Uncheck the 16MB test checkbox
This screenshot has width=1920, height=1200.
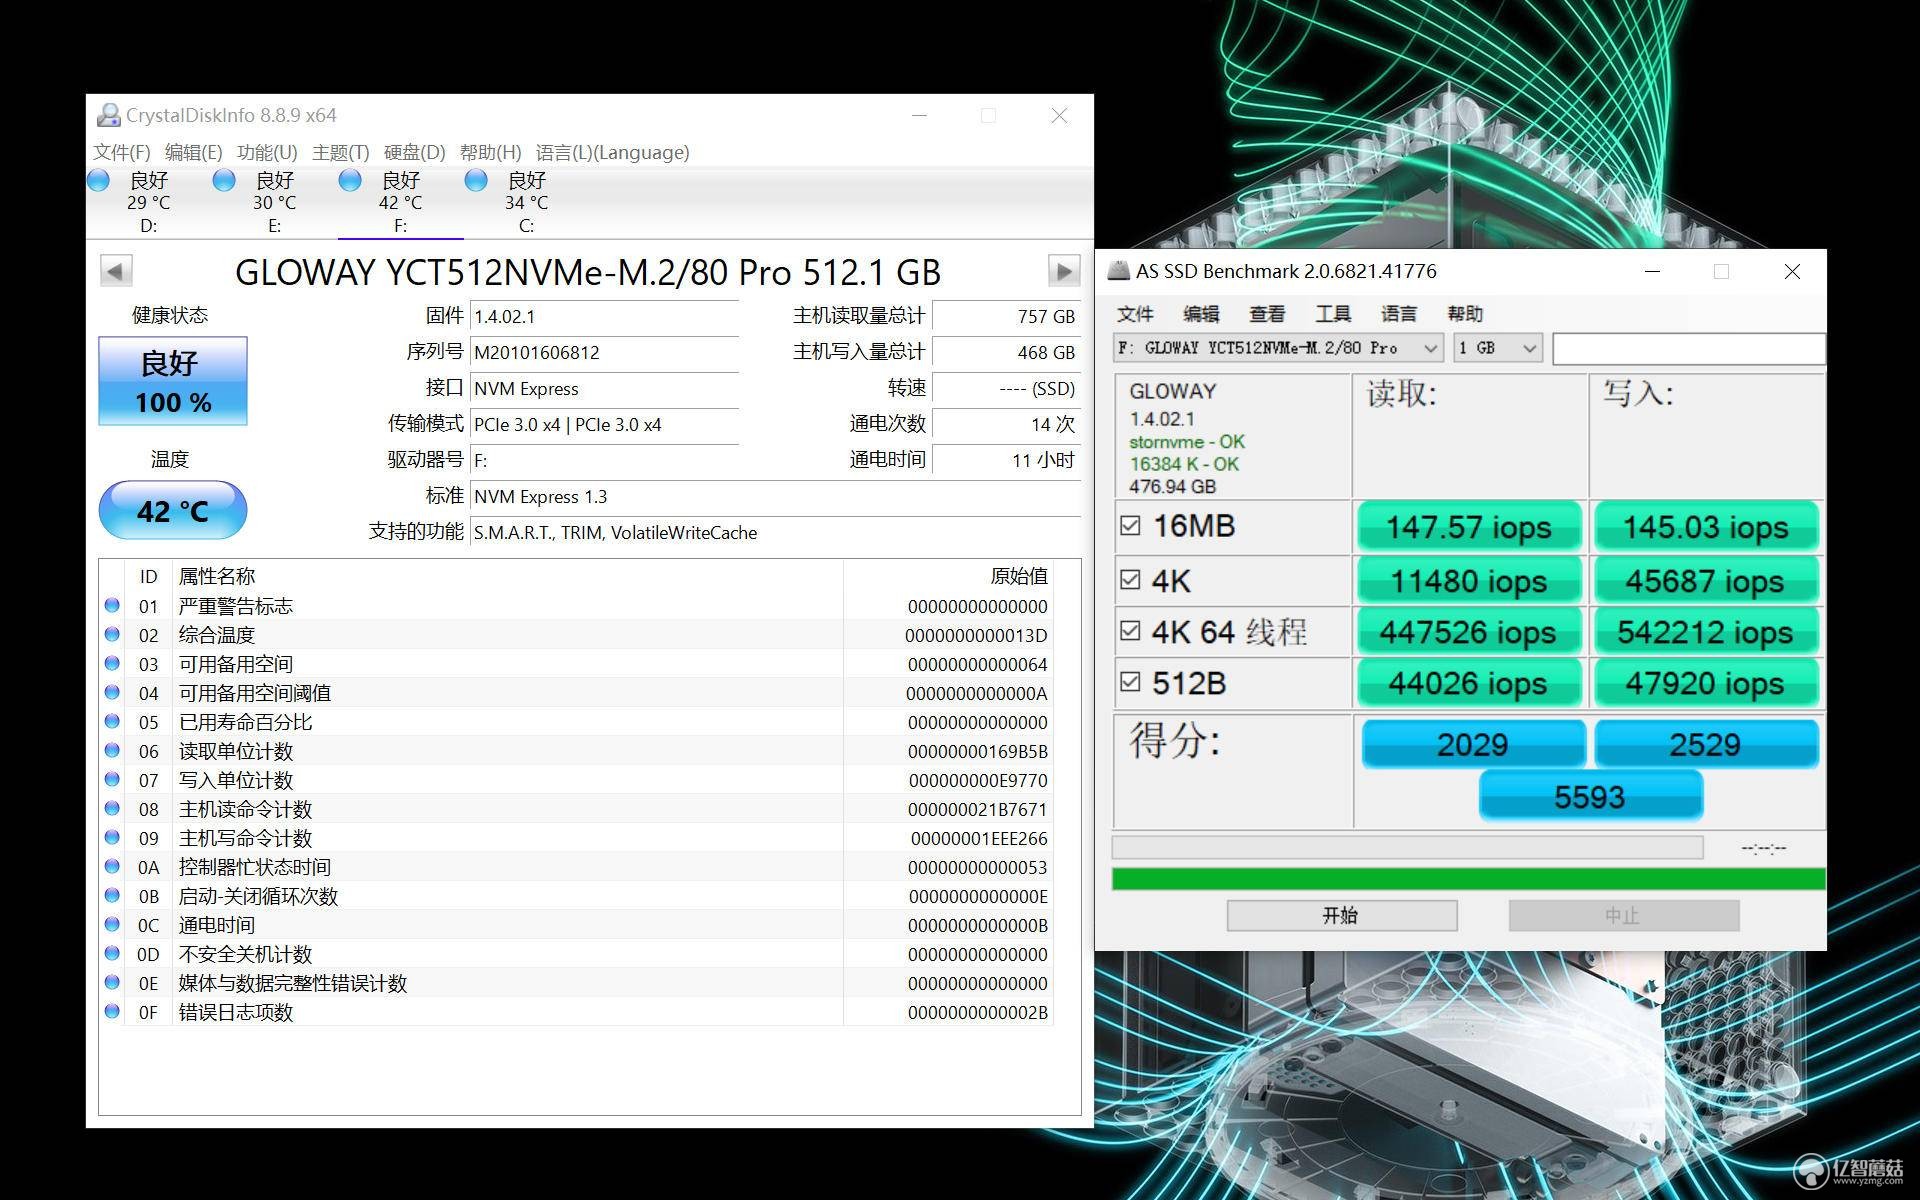coord(1130,525)
